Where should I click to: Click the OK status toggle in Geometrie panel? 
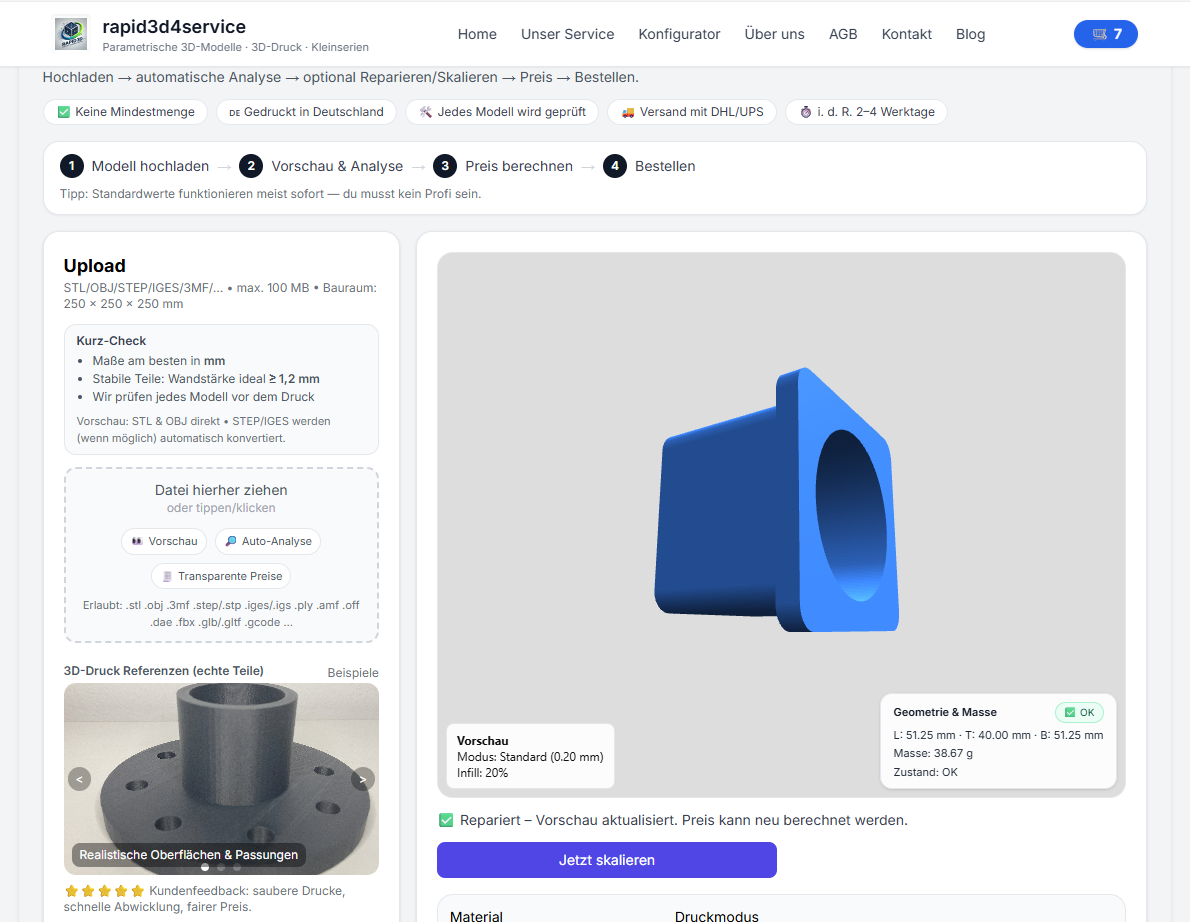(1079, 712)
